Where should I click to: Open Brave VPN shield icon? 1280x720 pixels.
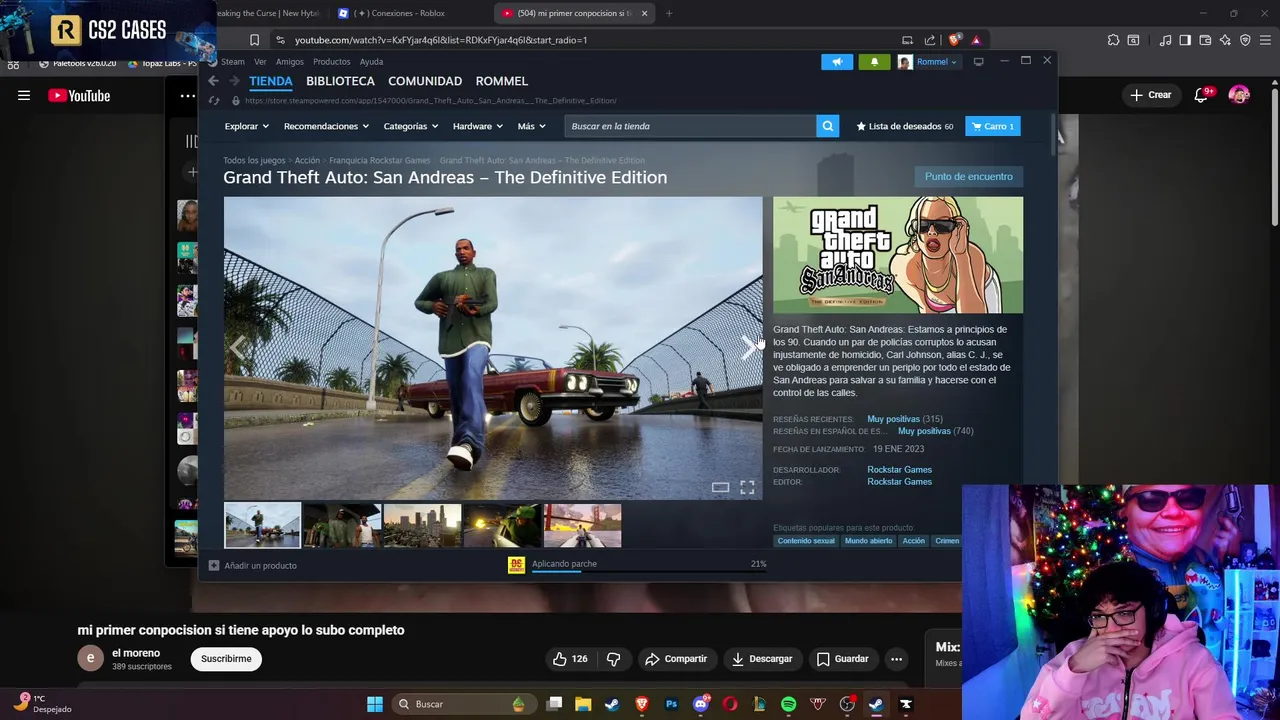coord(1245,40)
